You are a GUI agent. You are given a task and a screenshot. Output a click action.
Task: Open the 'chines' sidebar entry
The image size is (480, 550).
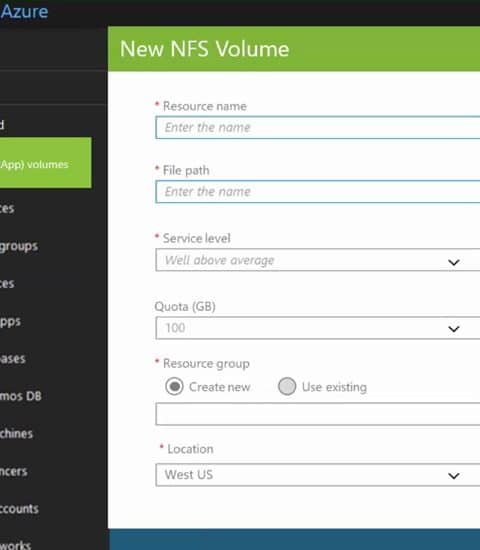16,434
